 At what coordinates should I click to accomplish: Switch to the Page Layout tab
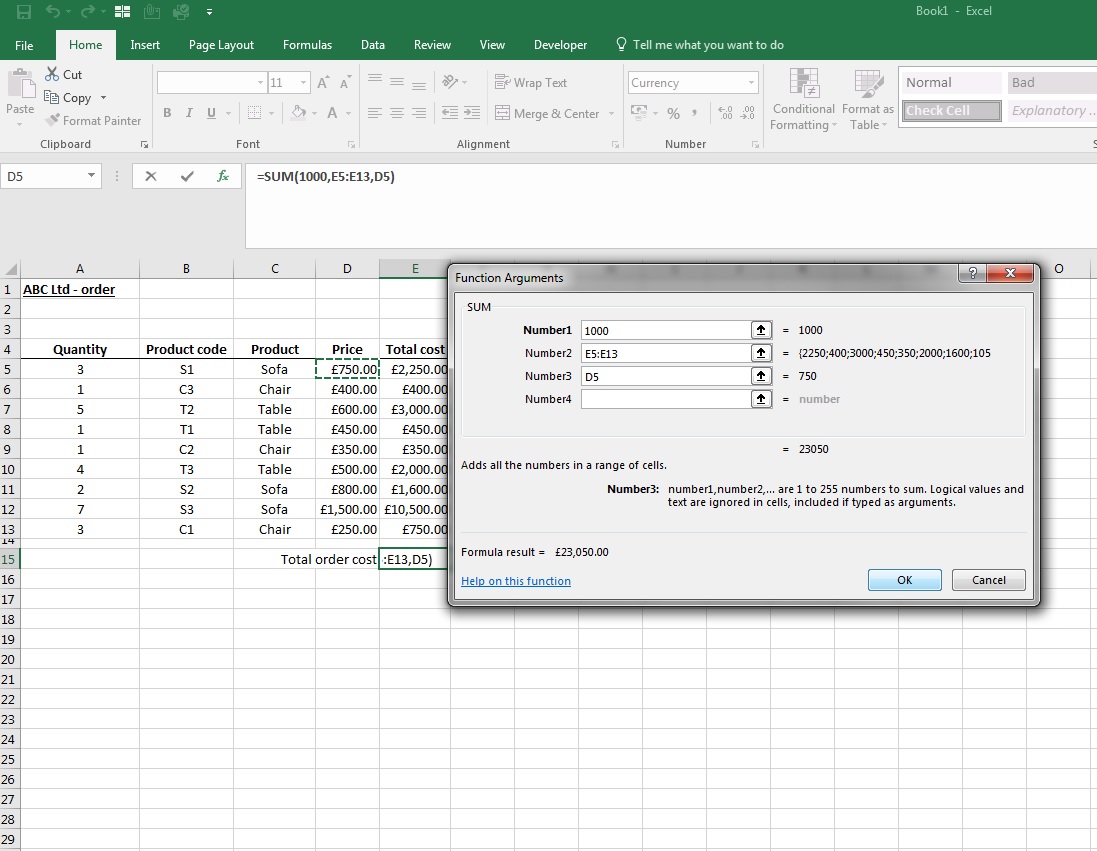[x=221, y=45]
